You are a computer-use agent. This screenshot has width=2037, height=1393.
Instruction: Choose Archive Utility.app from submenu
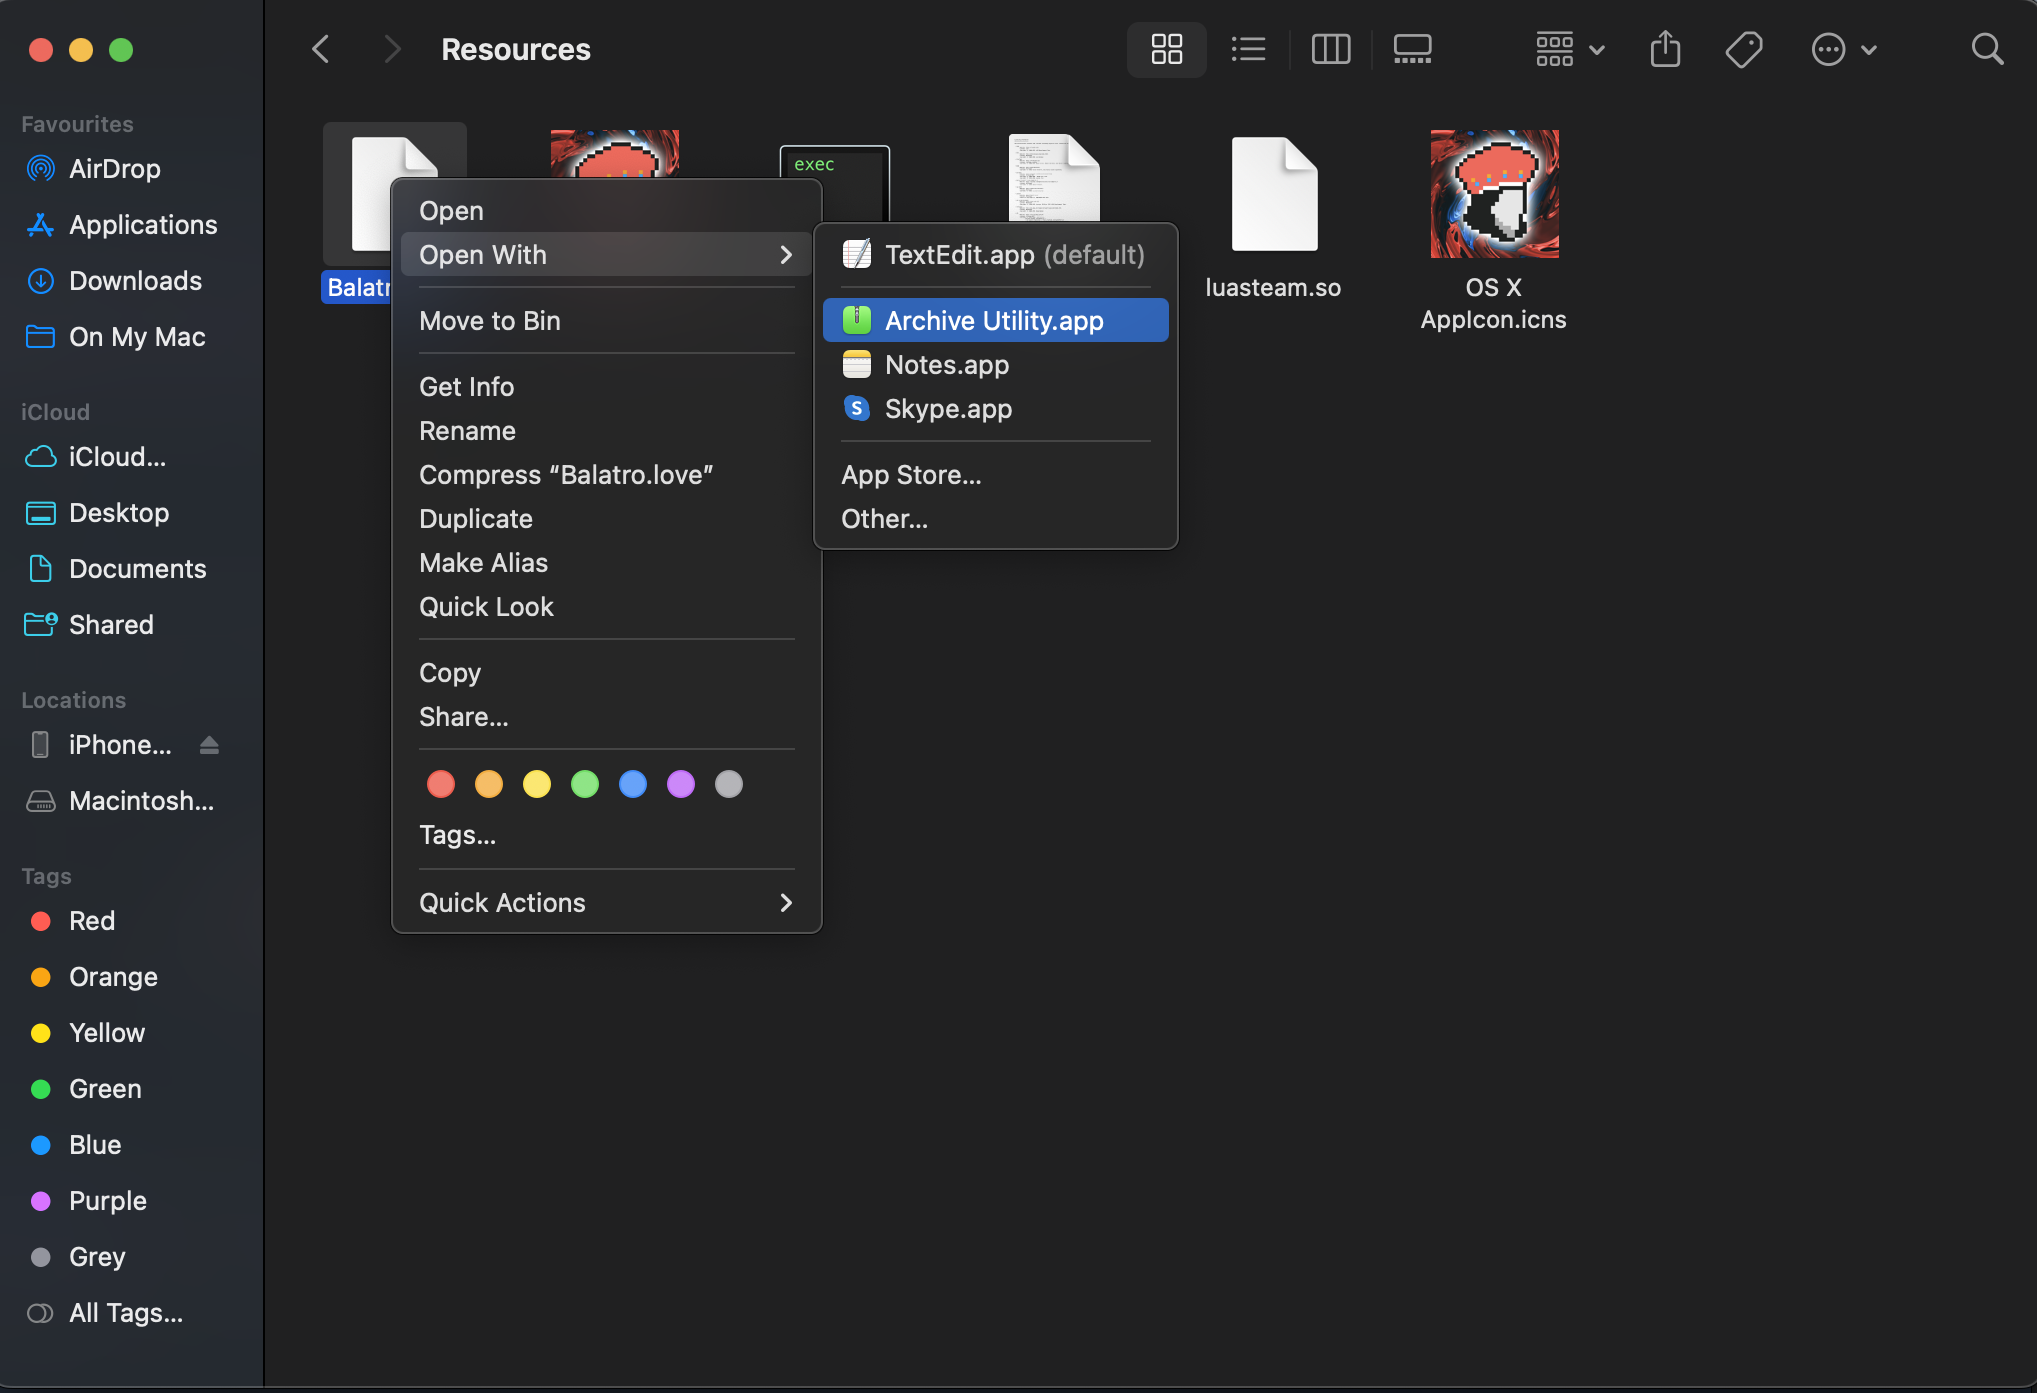tap(994, 321)
